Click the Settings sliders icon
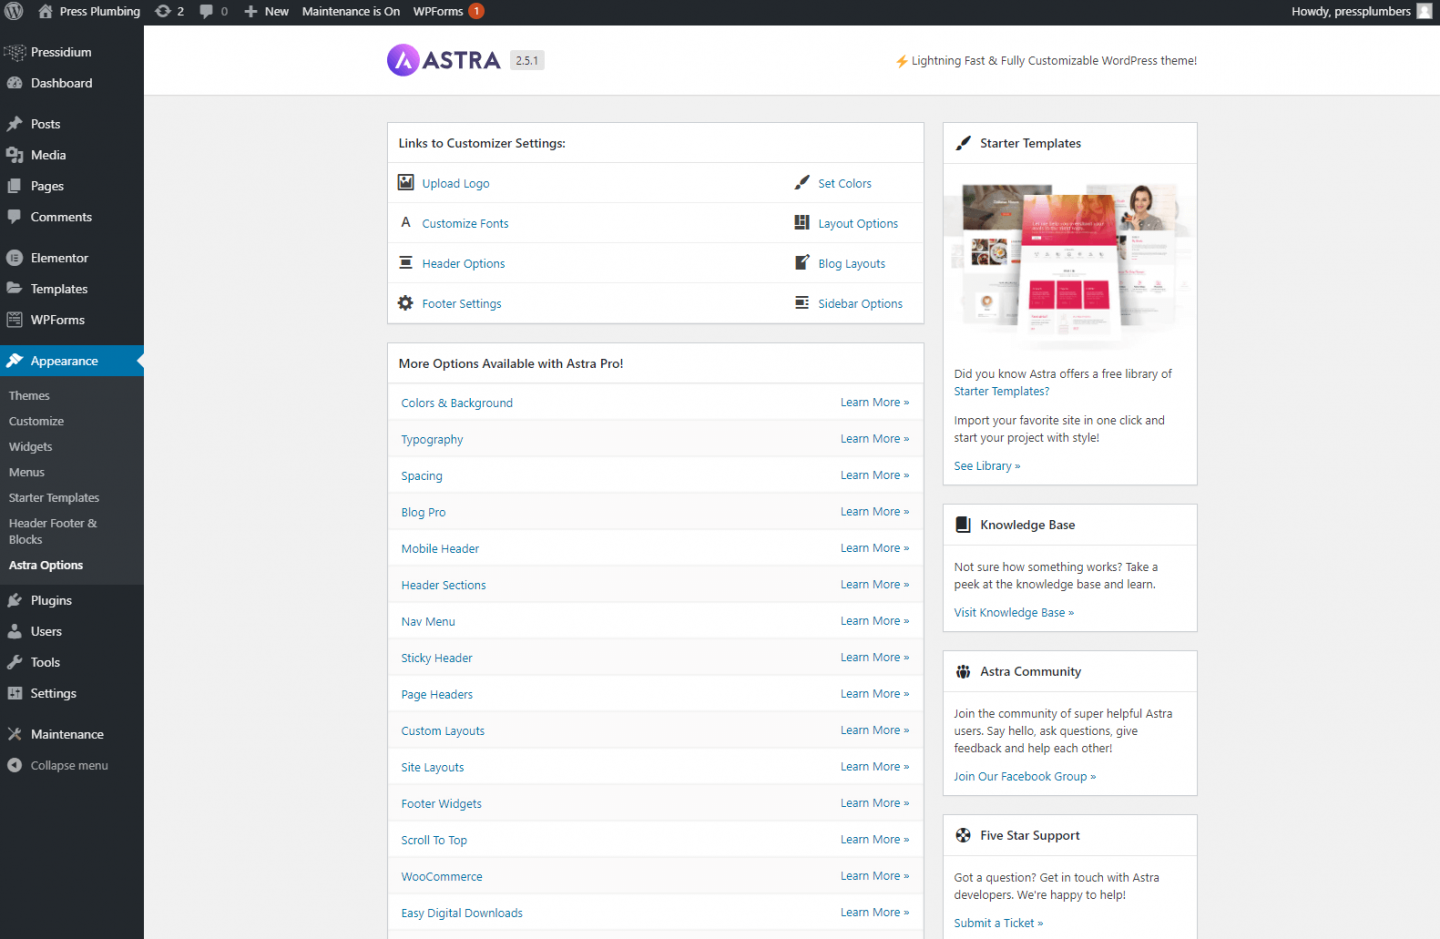The height and width of the screenshot is (939, 1440). pyautogui.click(x=15, y=693)
